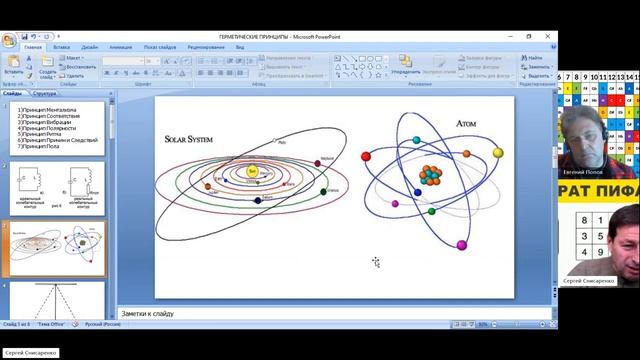
Task: Select the triangle shape in gallery
Action: click(x=338, y=67)
